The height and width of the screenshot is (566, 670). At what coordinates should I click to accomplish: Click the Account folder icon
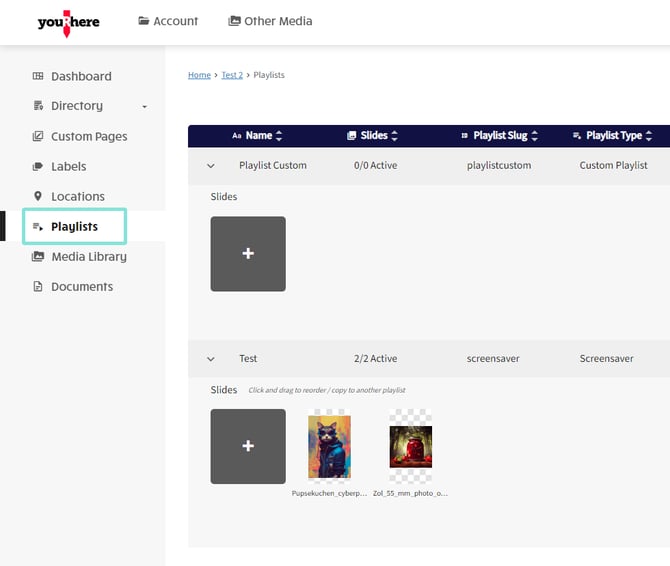click(144, 21)
